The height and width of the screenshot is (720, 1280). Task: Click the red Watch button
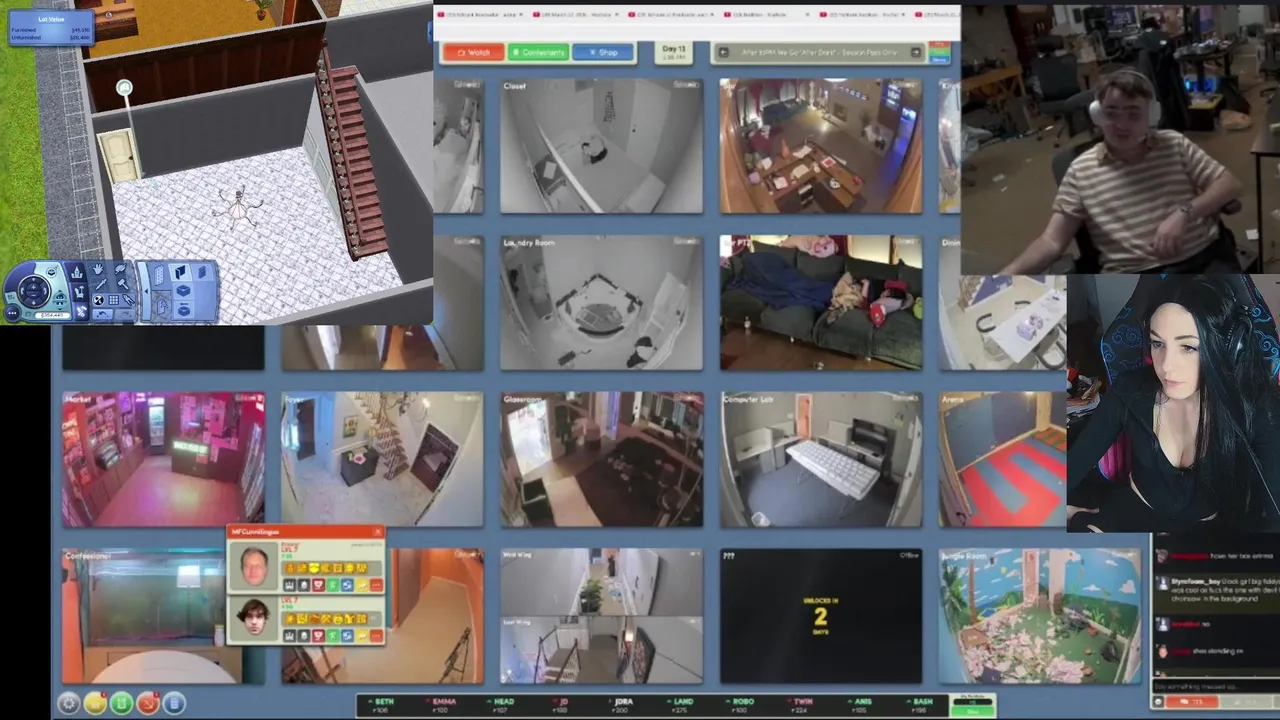pyautogui.click(x=474, y=52)
